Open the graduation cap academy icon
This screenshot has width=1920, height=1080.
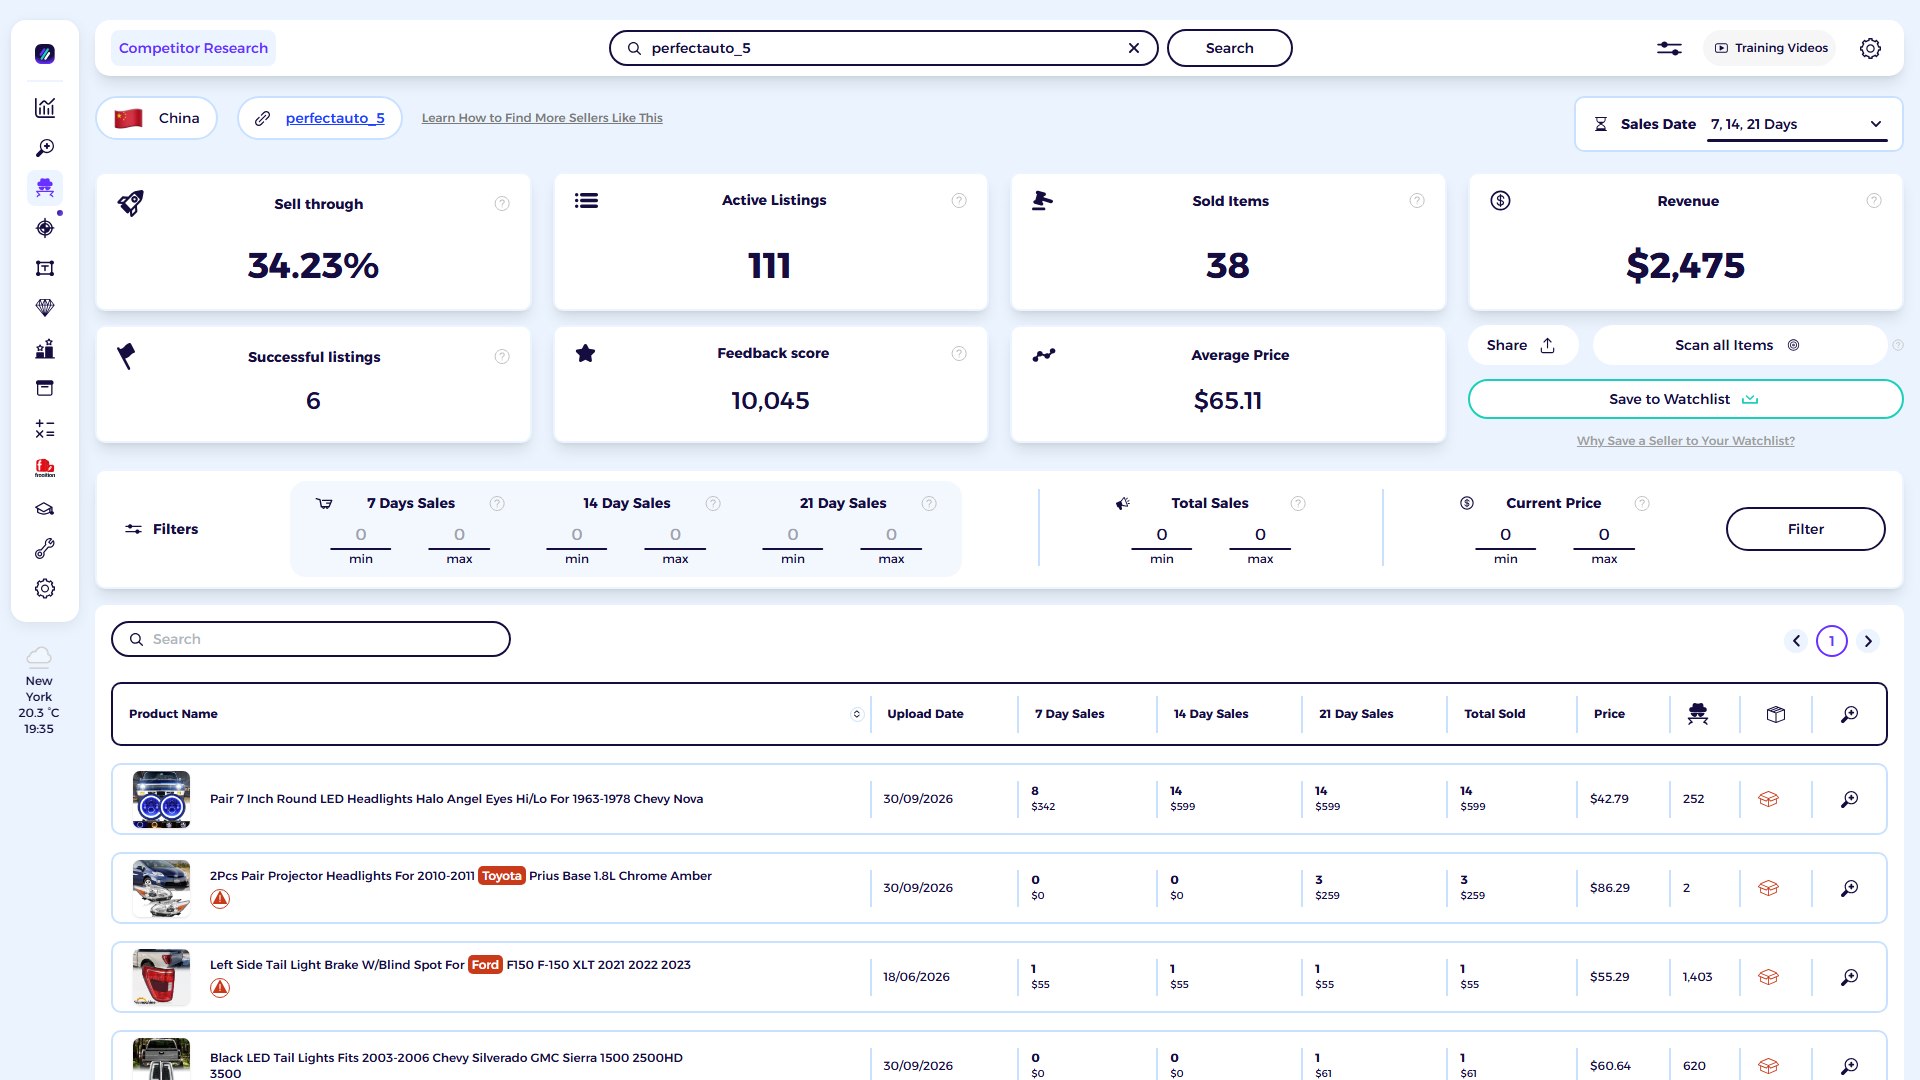click(45, 509)
